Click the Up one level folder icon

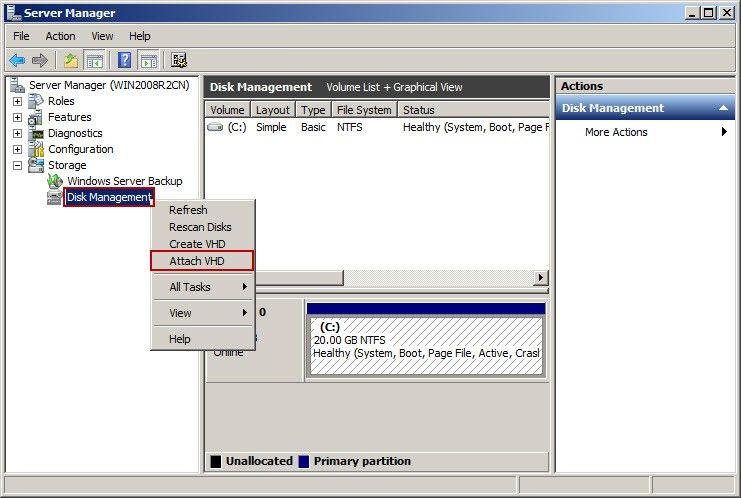pyautogui.click(x=71, y=60)
